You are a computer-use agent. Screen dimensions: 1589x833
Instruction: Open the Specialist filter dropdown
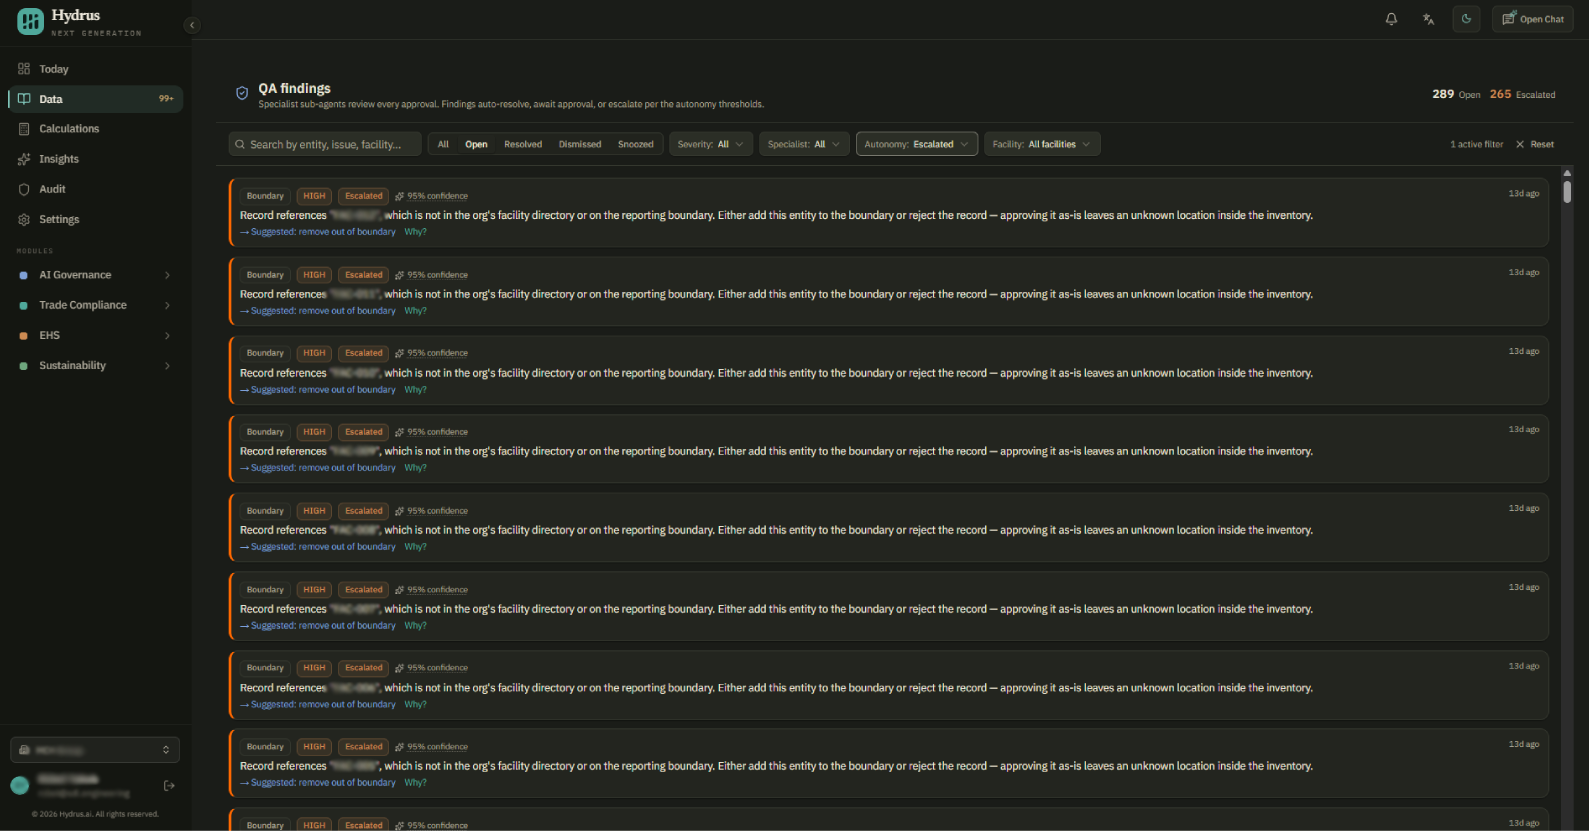pyautogui.click(x=804, y=144)
